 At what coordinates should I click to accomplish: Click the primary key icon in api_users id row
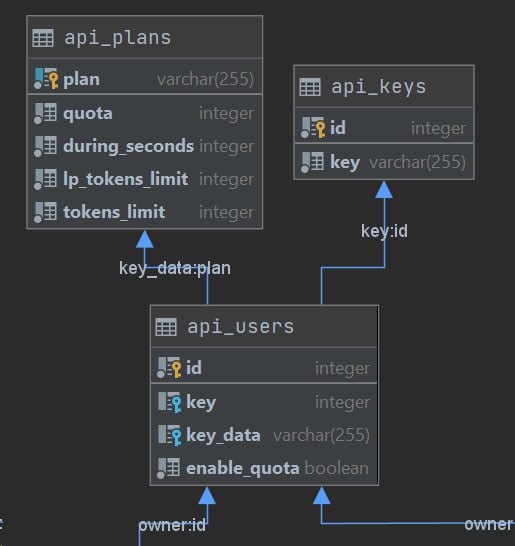(169, 368)
